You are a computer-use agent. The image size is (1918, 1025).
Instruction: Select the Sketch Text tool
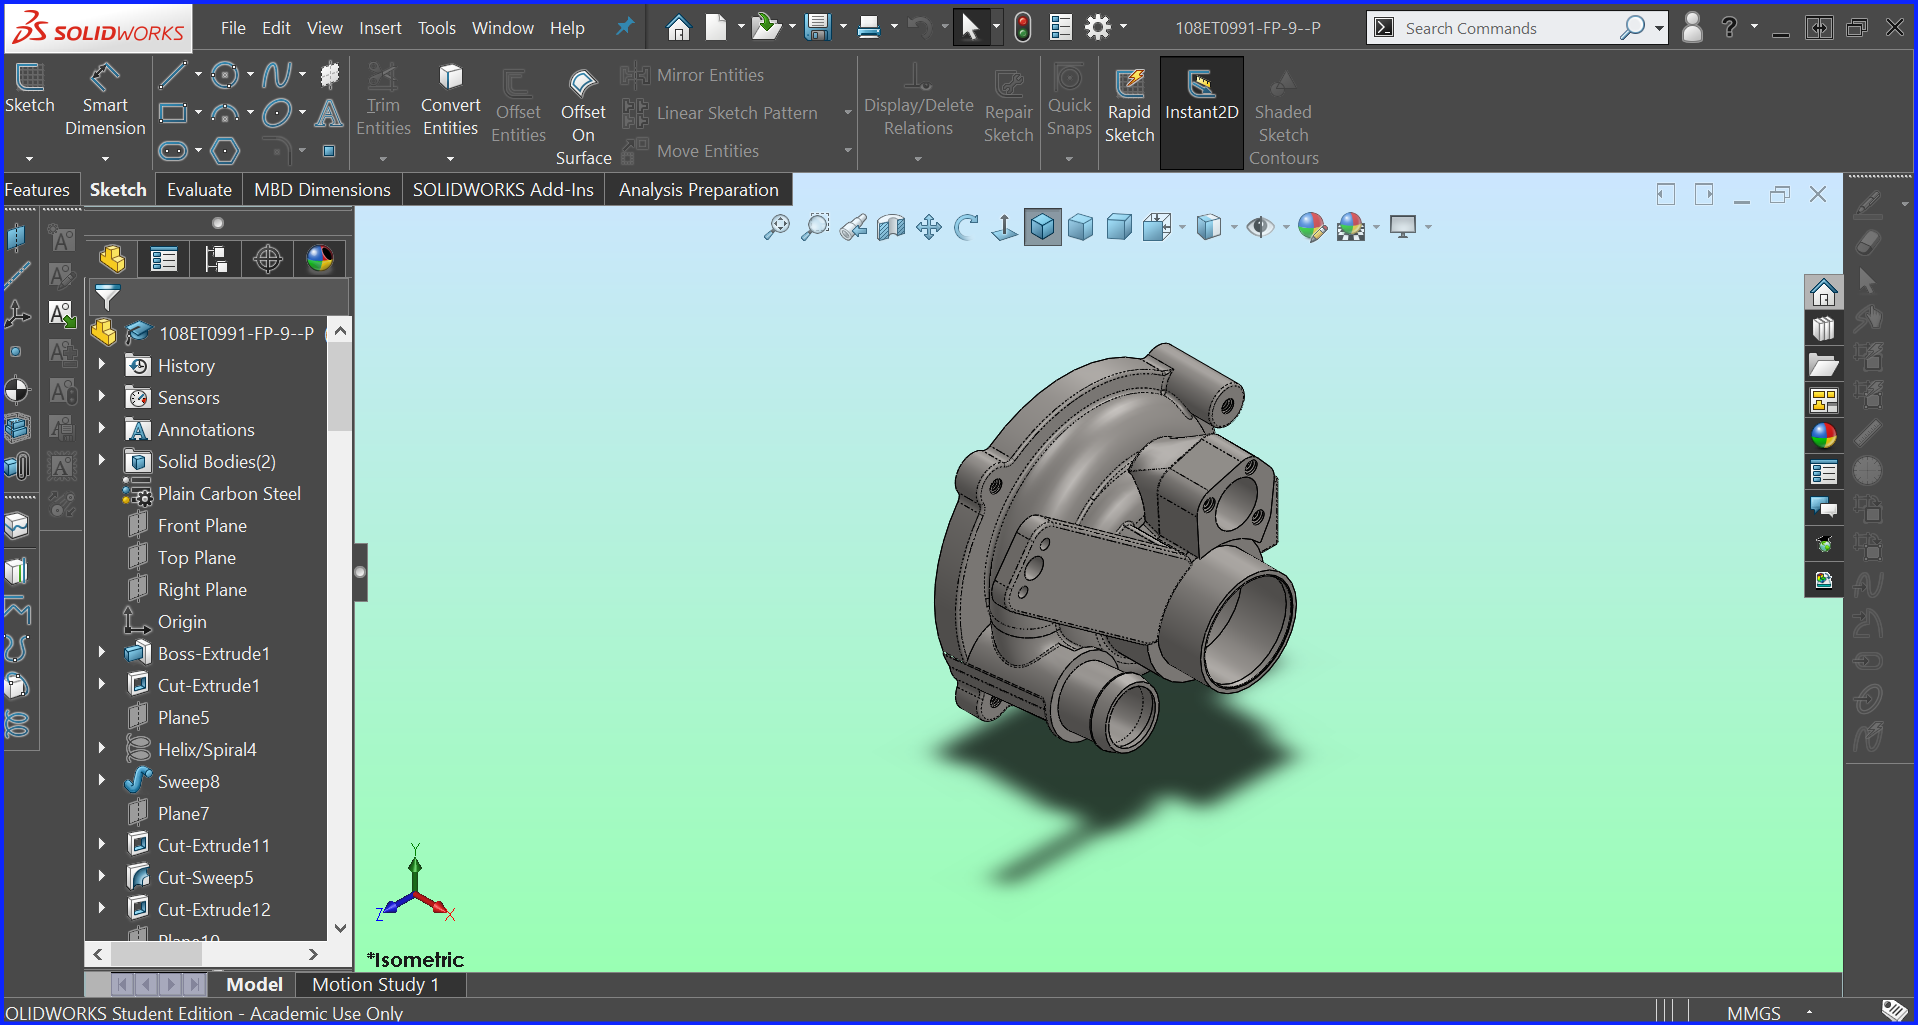coord(329,113)
